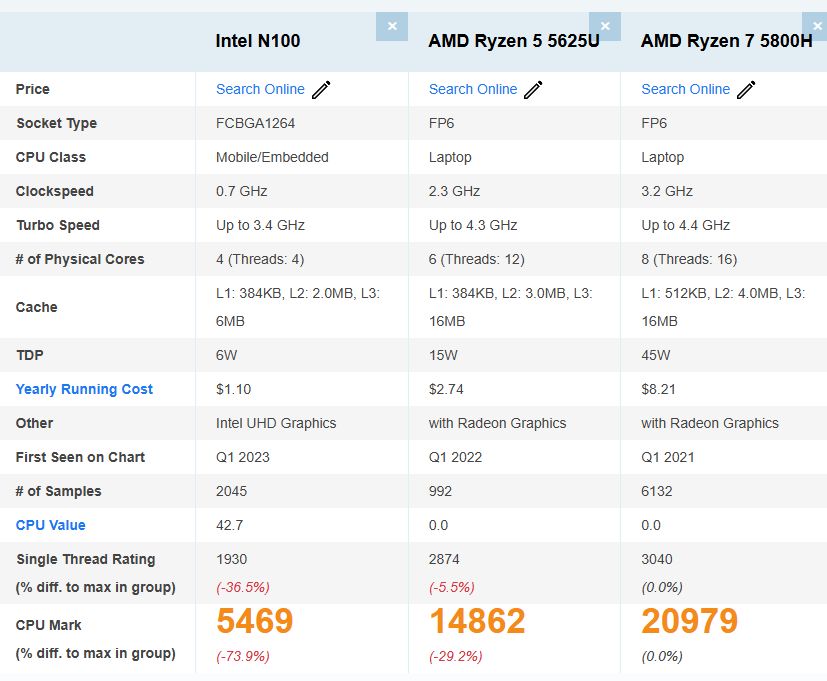Click the 3.2 GHz clockspeed value
This screenshot has height=681, width=827.
[667, 191]
